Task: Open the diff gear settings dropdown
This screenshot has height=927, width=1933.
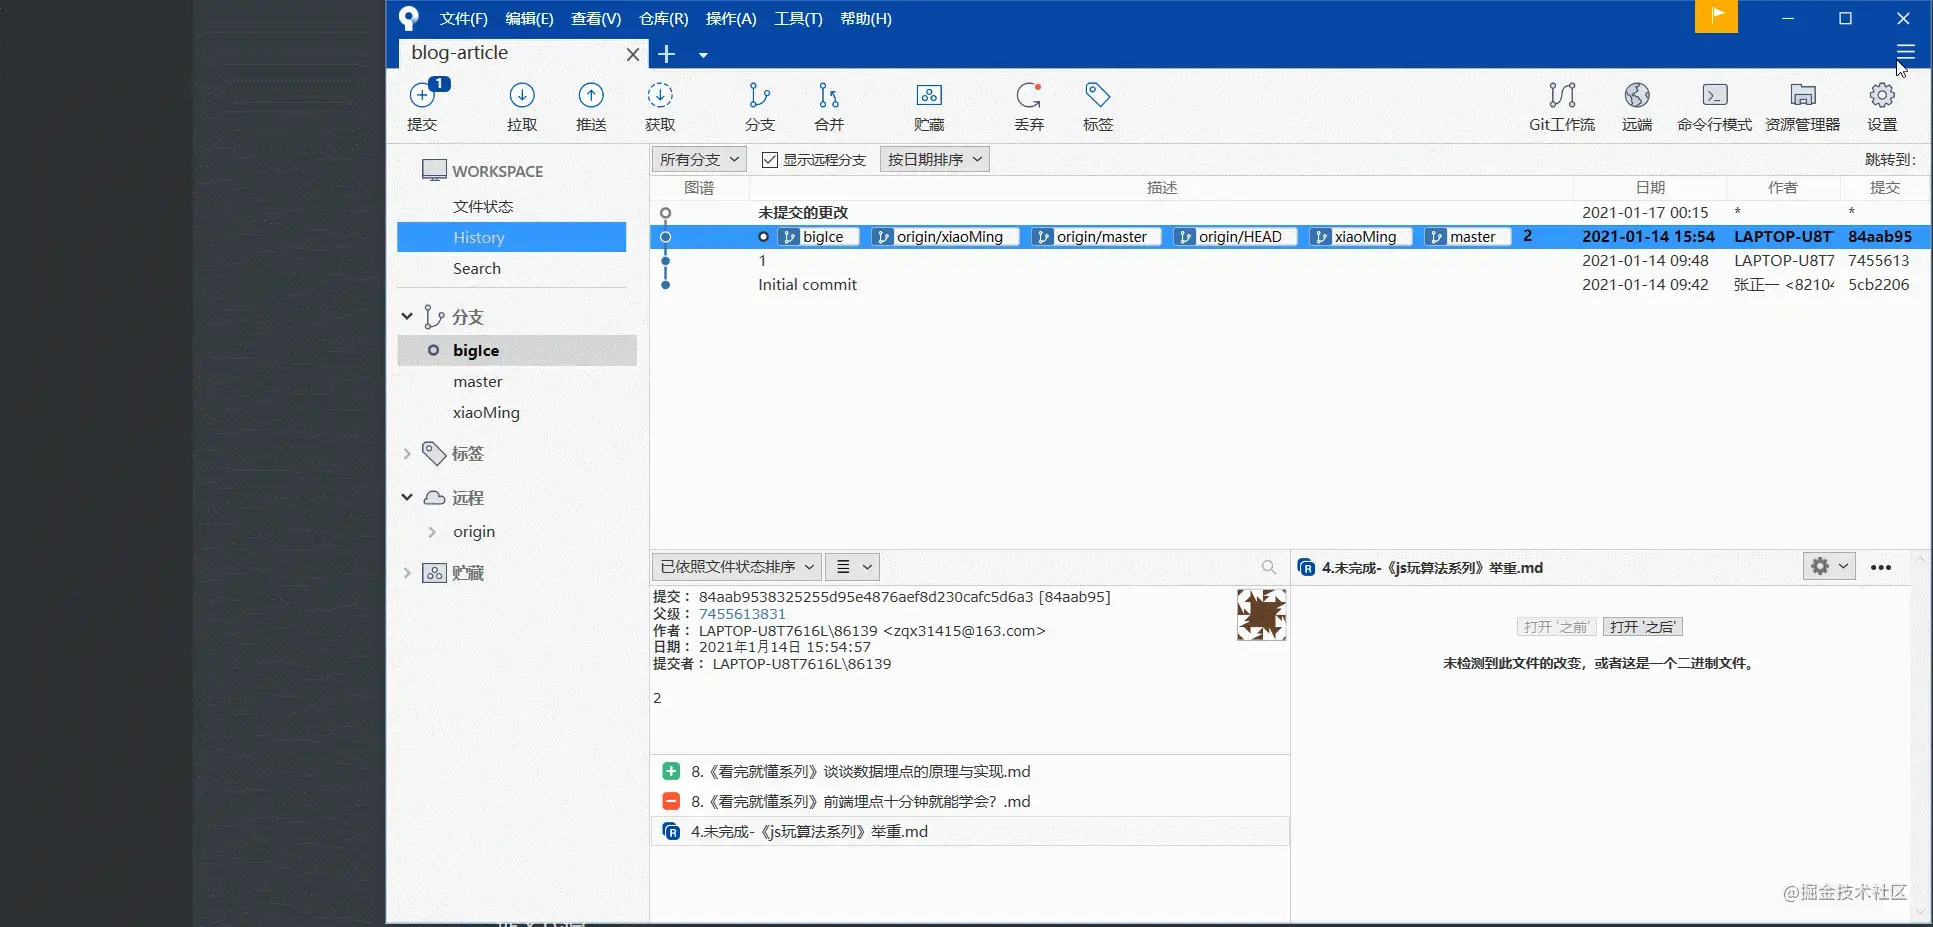Action: point(1829,566)
